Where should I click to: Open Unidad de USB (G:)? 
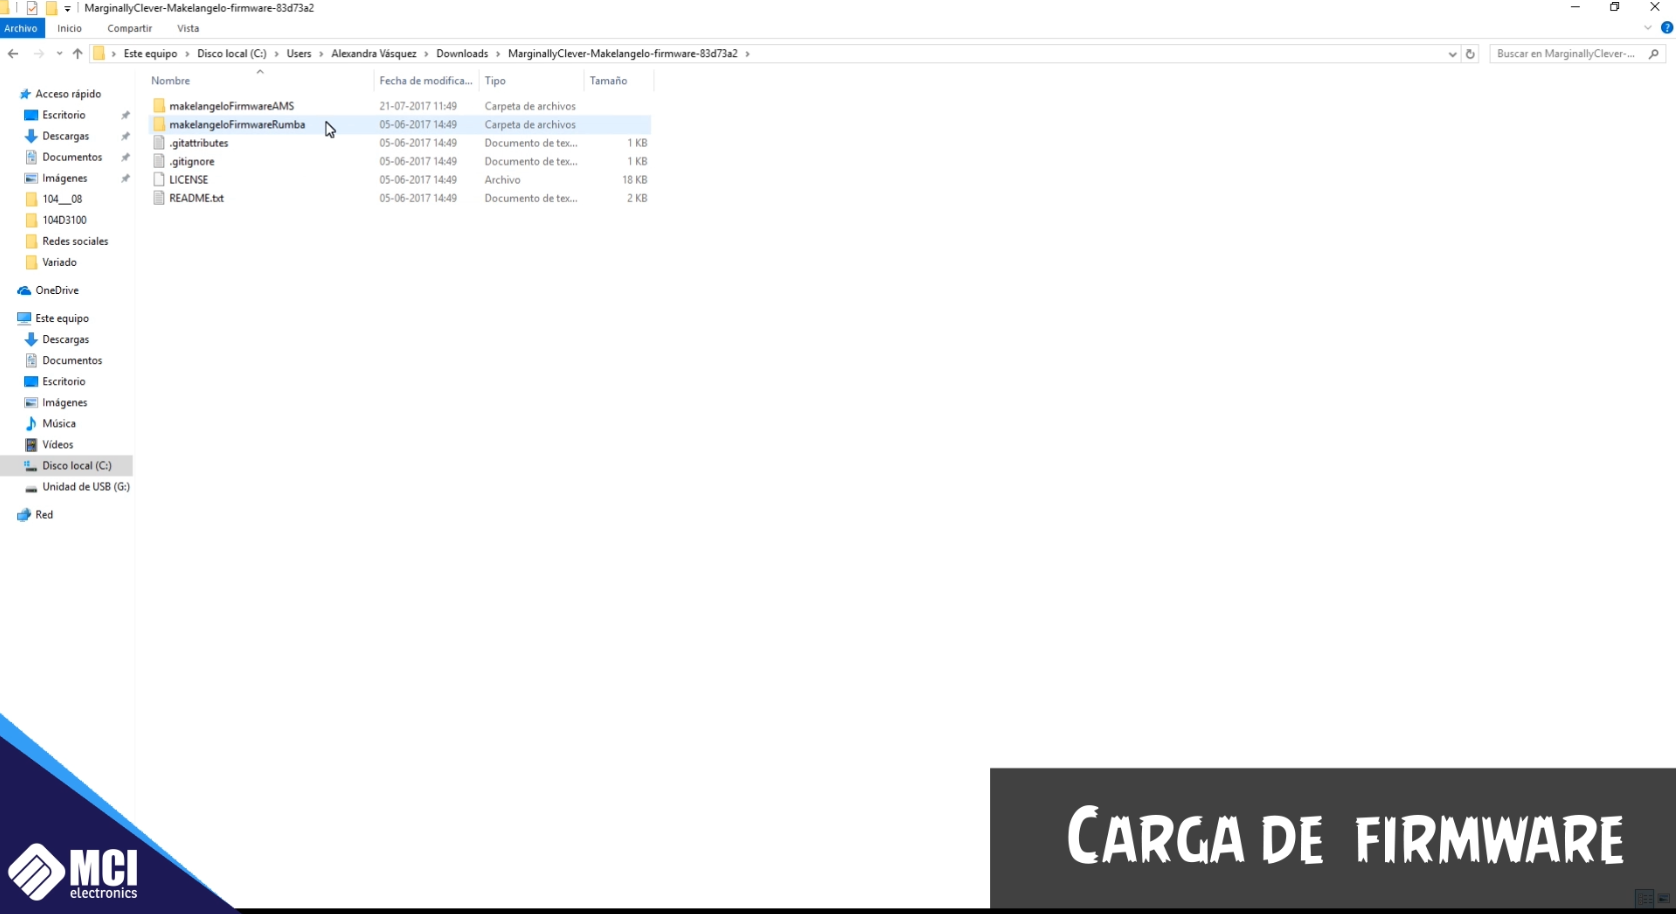(86, 486)
